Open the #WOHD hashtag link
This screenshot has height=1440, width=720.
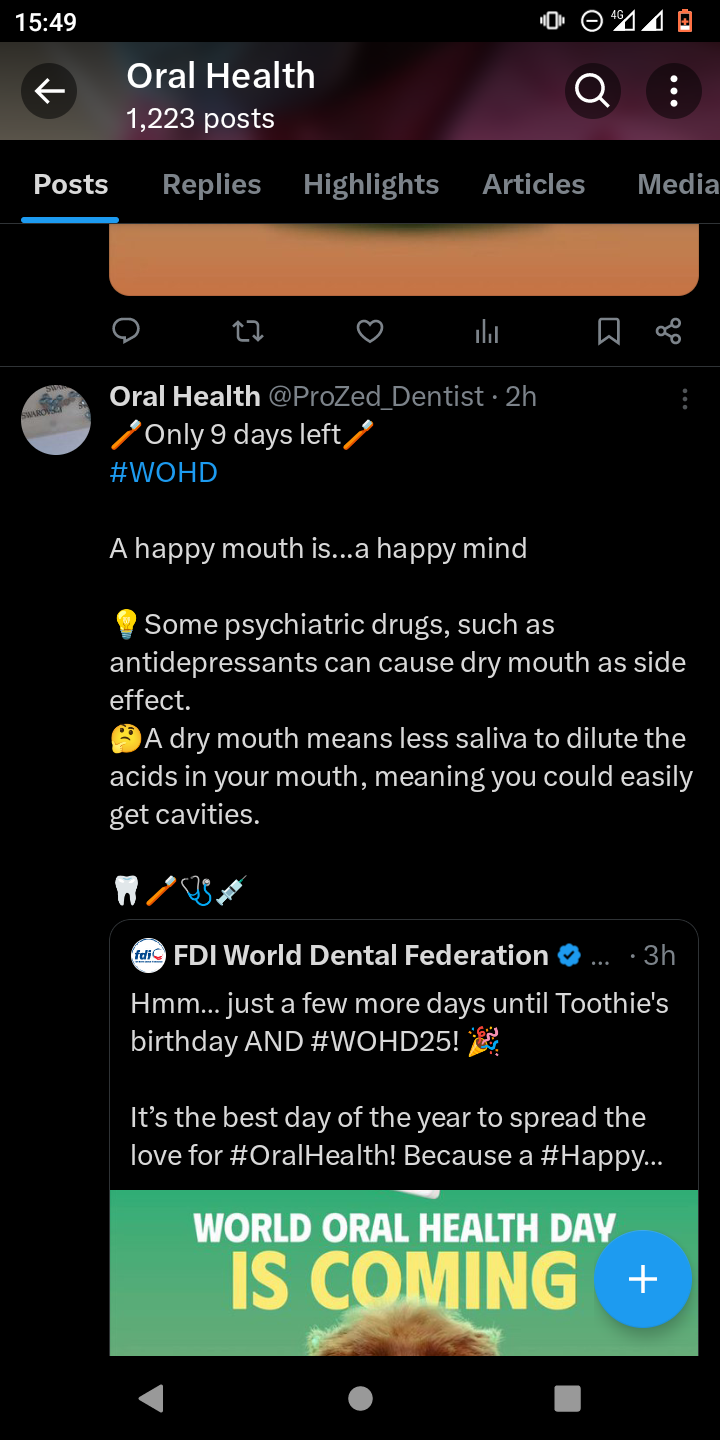pos(163,473)
